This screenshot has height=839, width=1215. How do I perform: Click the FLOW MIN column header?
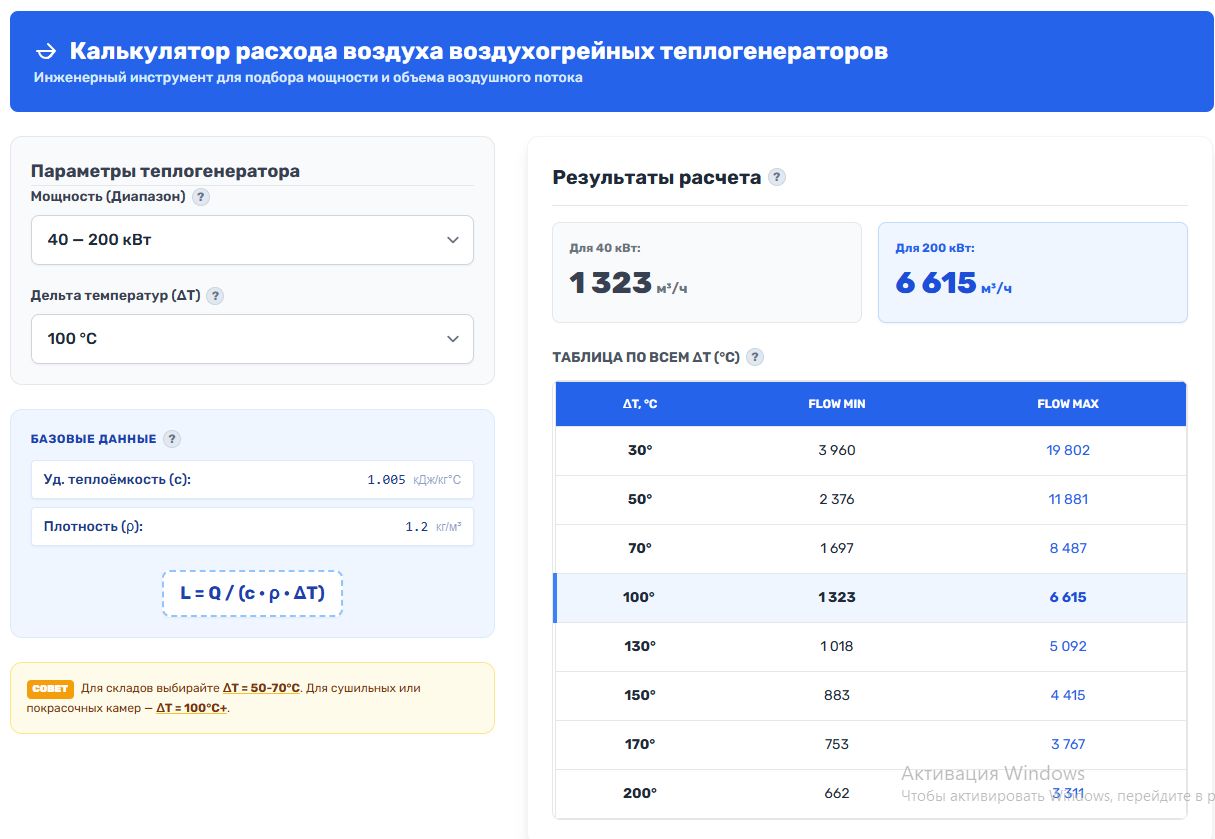[837, 404]
